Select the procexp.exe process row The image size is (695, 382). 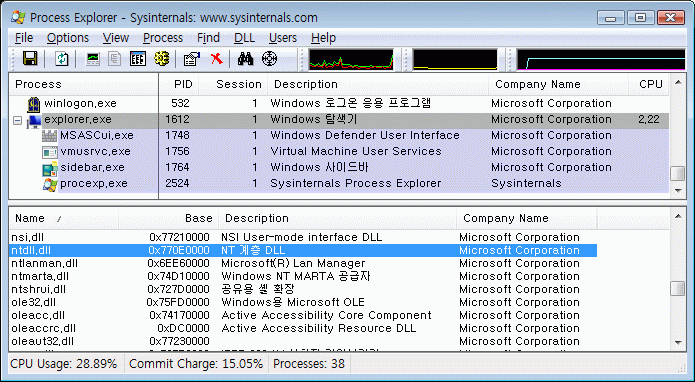[340, 183]
